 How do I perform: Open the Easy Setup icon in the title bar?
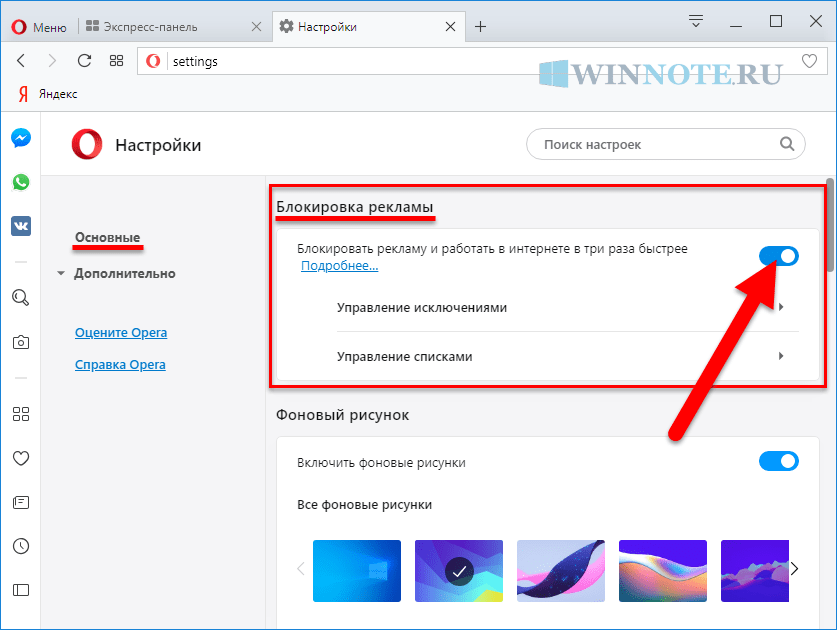coord(696,21)
